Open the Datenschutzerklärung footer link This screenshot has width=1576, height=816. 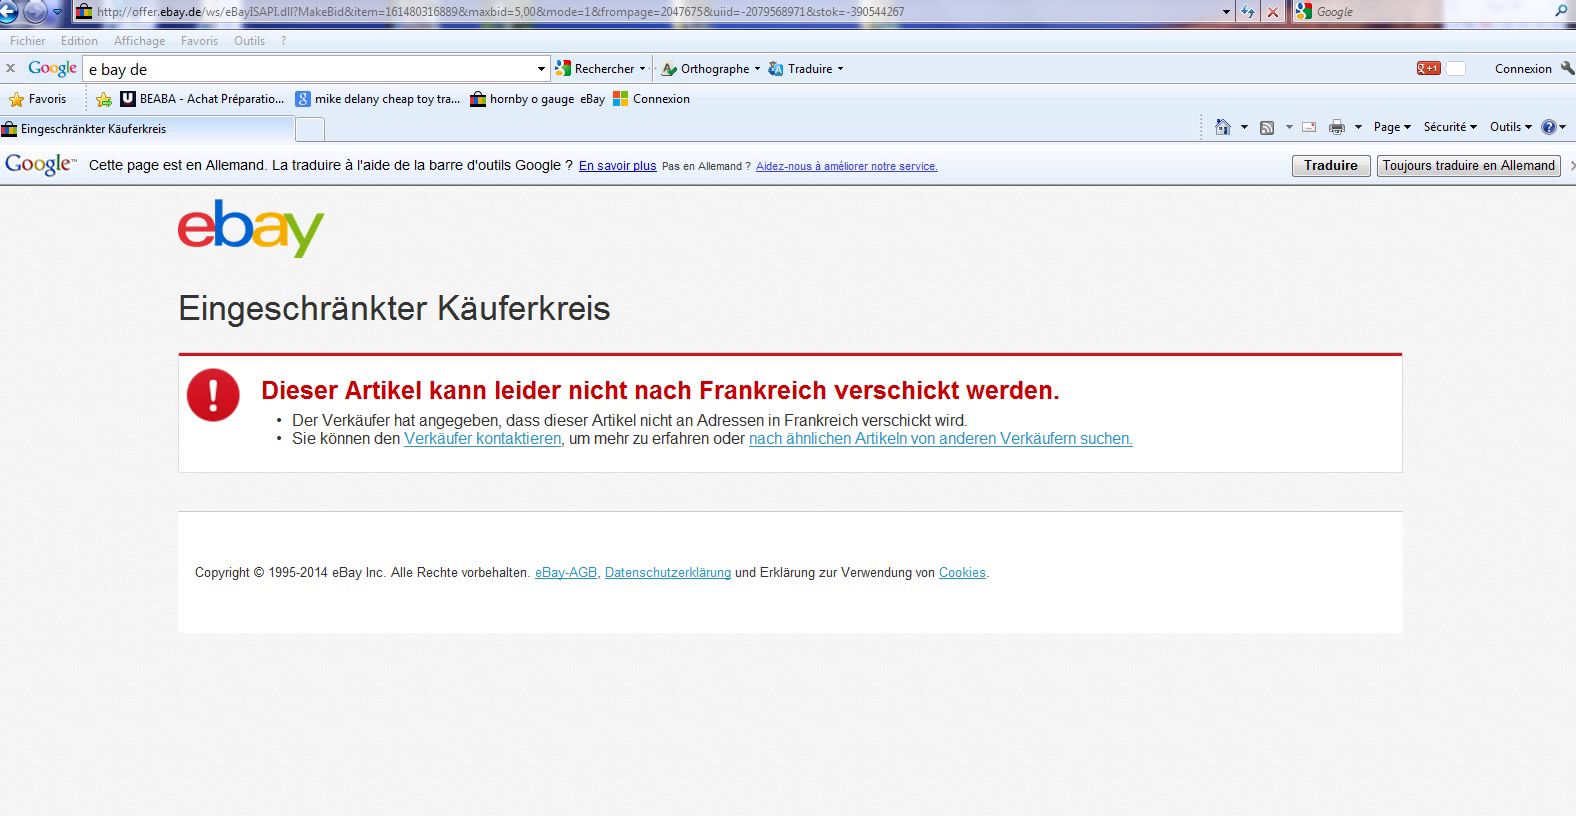(668, 573)
